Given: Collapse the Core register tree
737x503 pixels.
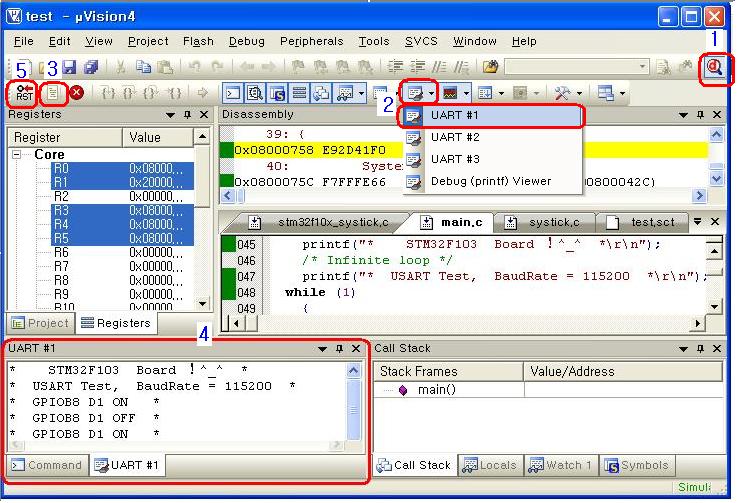Looking at the screenshot, I should point(16,155).
